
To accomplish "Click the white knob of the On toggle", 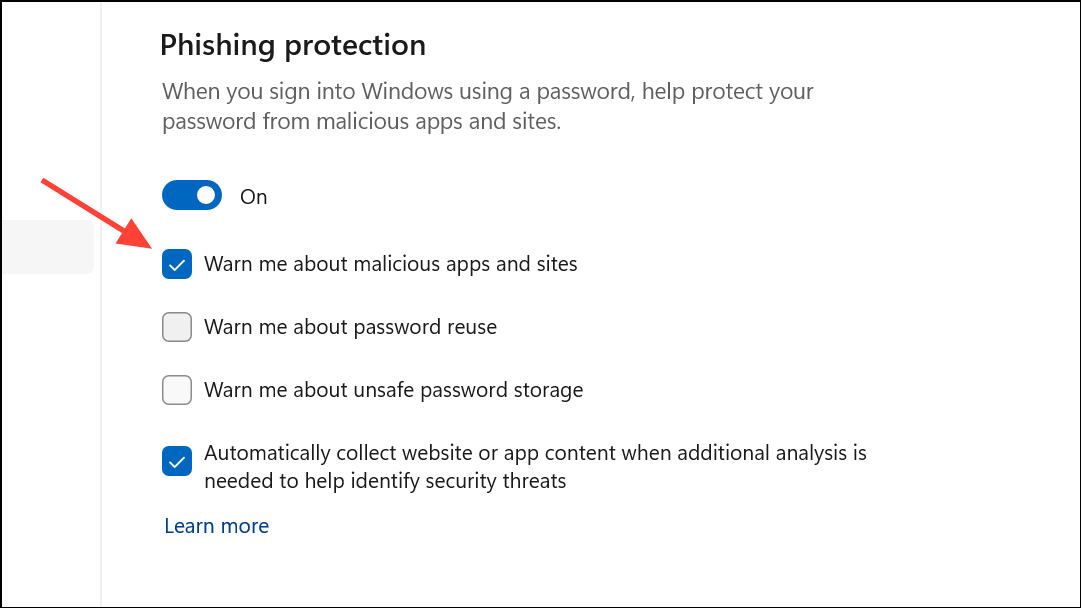I will coord(207,196).
